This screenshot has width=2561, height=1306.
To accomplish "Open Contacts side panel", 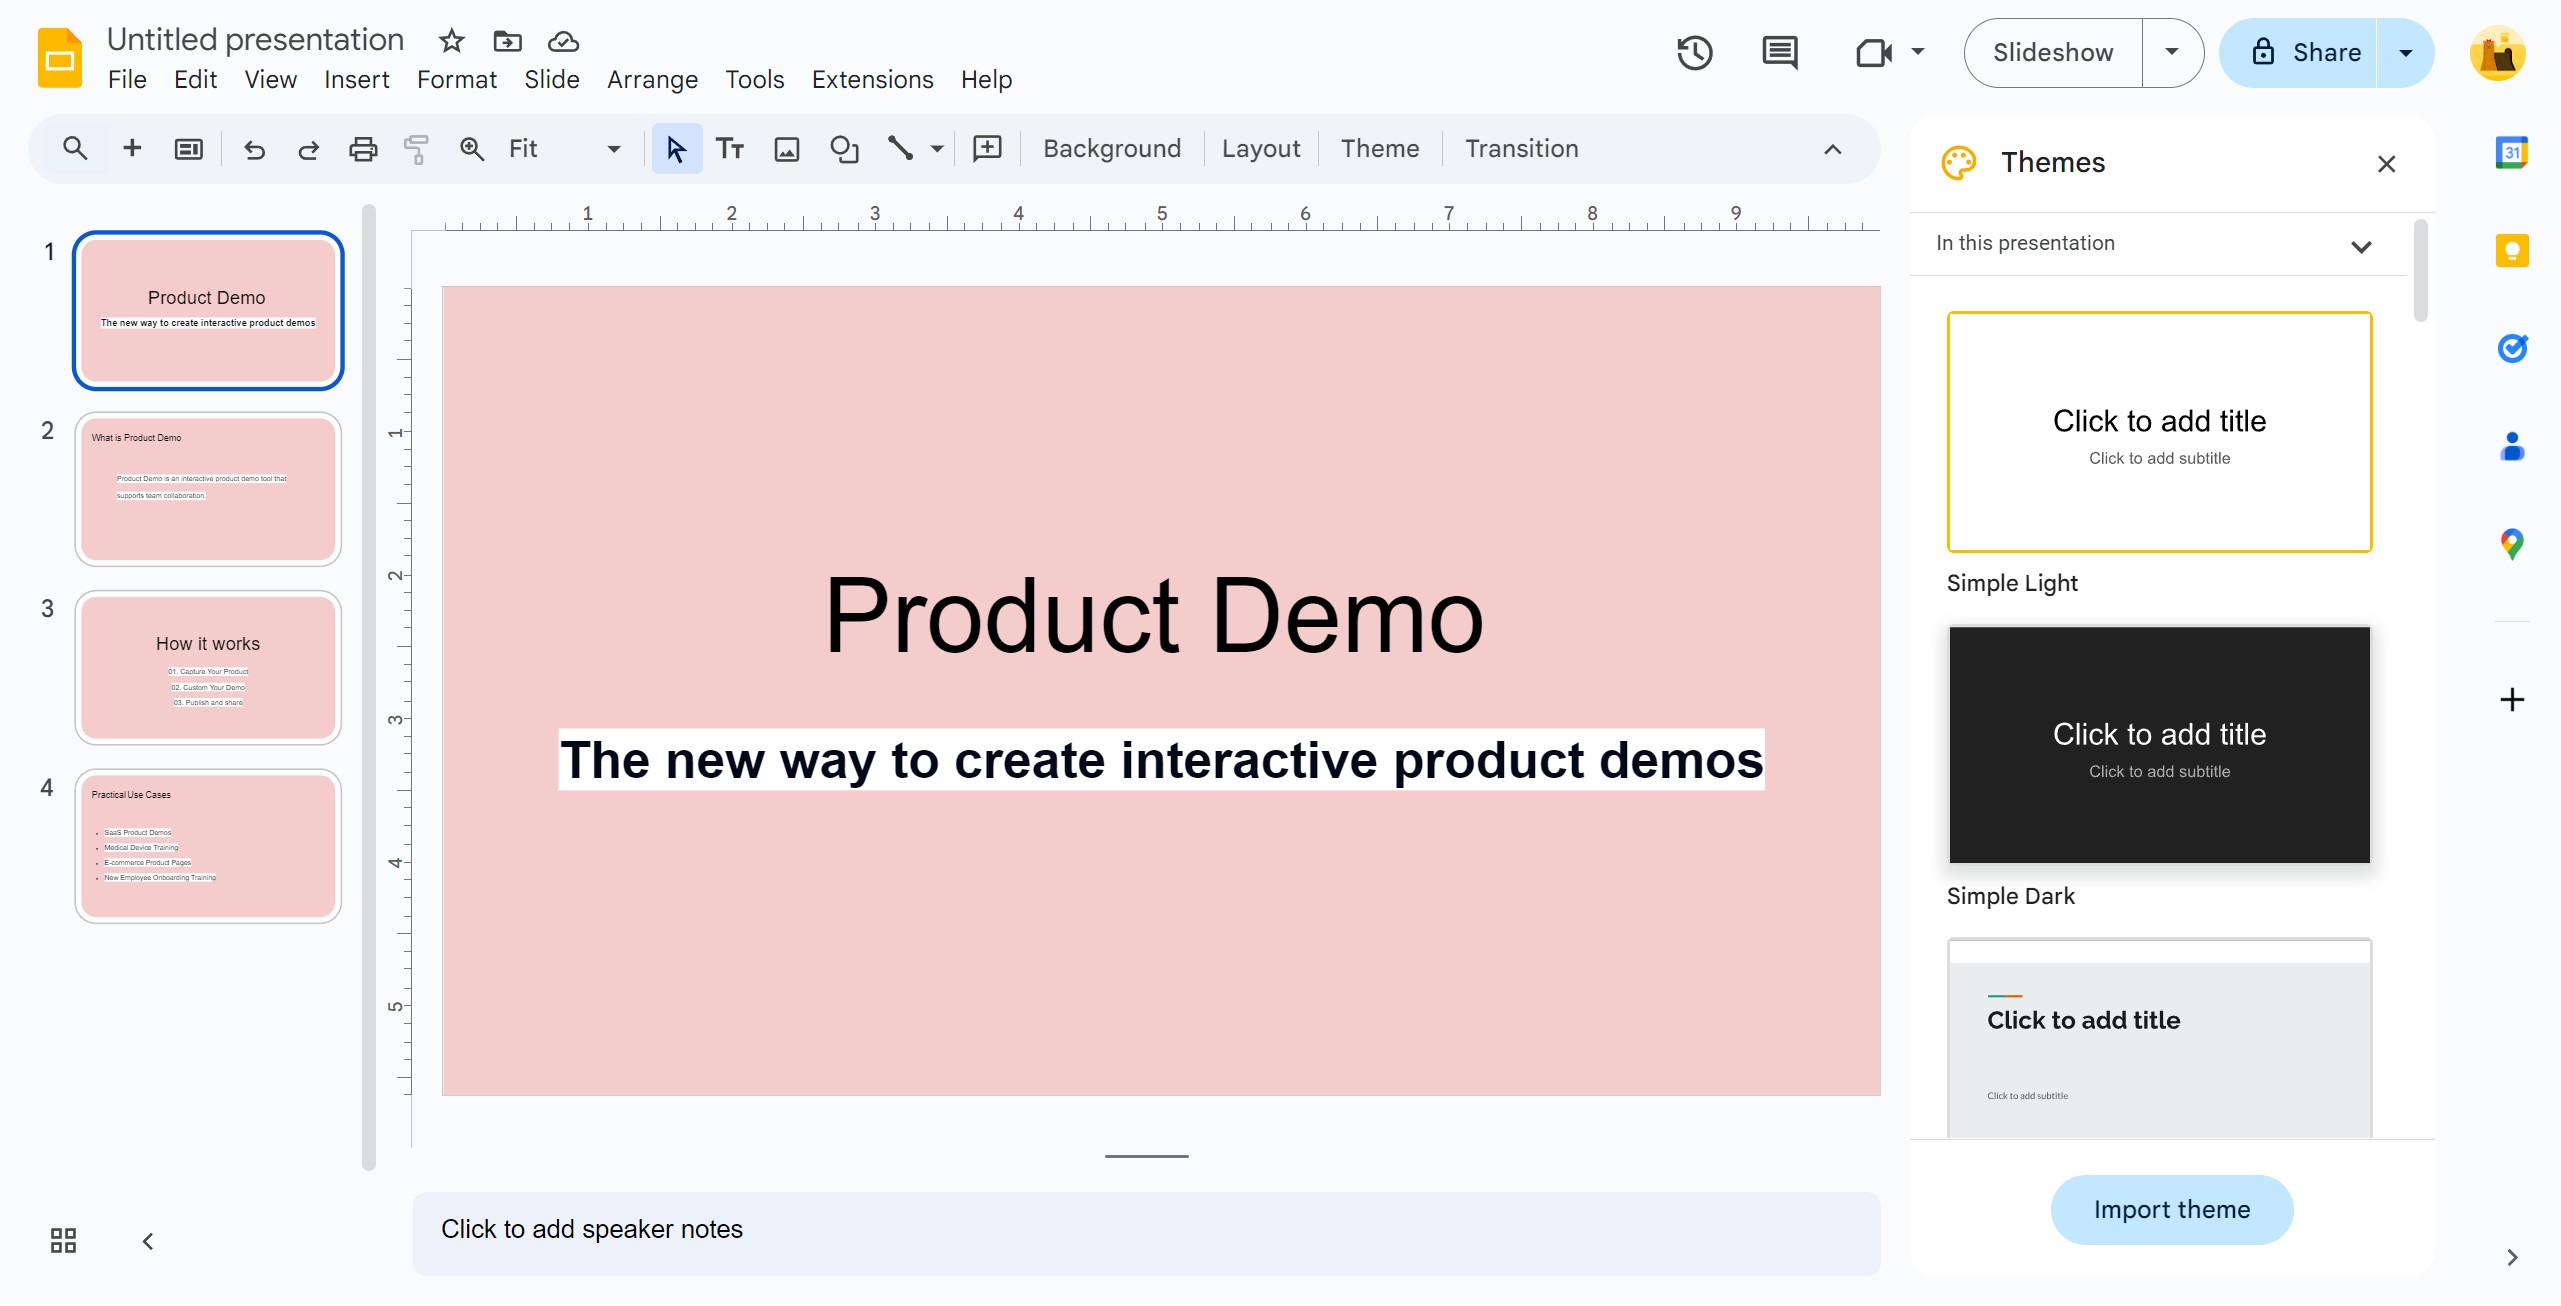I will [2511, 446].
